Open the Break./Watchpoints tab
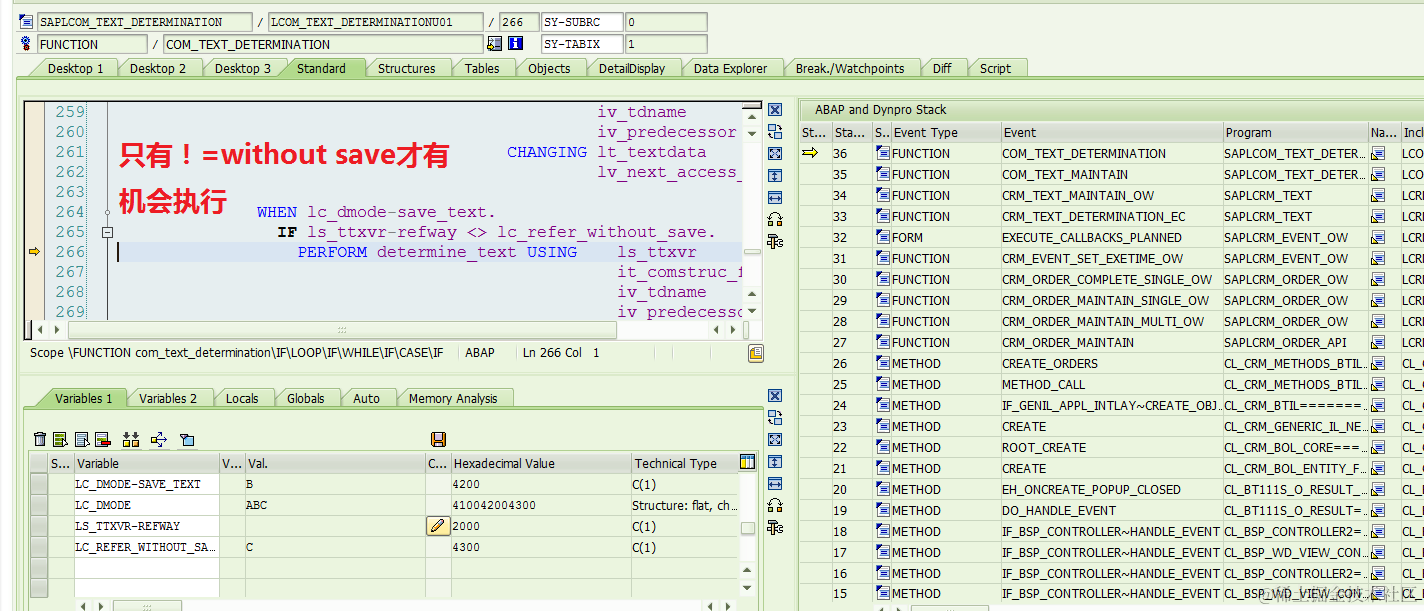The width and height of the screenshot is (1424, 611). click(x=850, y=68)
